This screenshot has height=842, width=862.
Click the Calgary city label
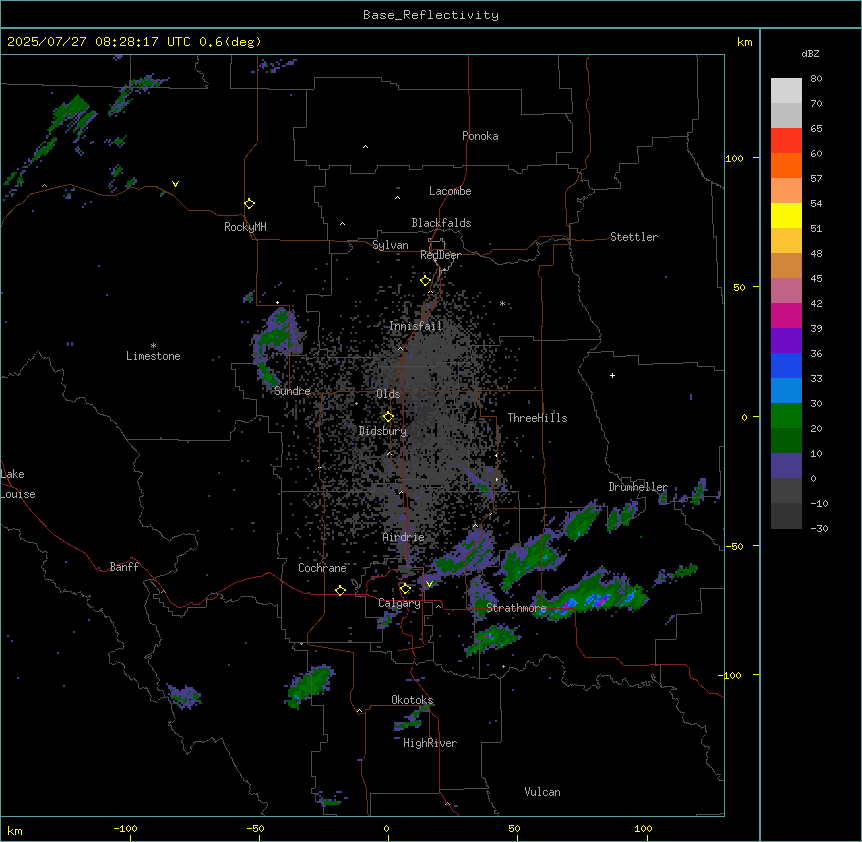pyautogui.click(x=400, y=603)
